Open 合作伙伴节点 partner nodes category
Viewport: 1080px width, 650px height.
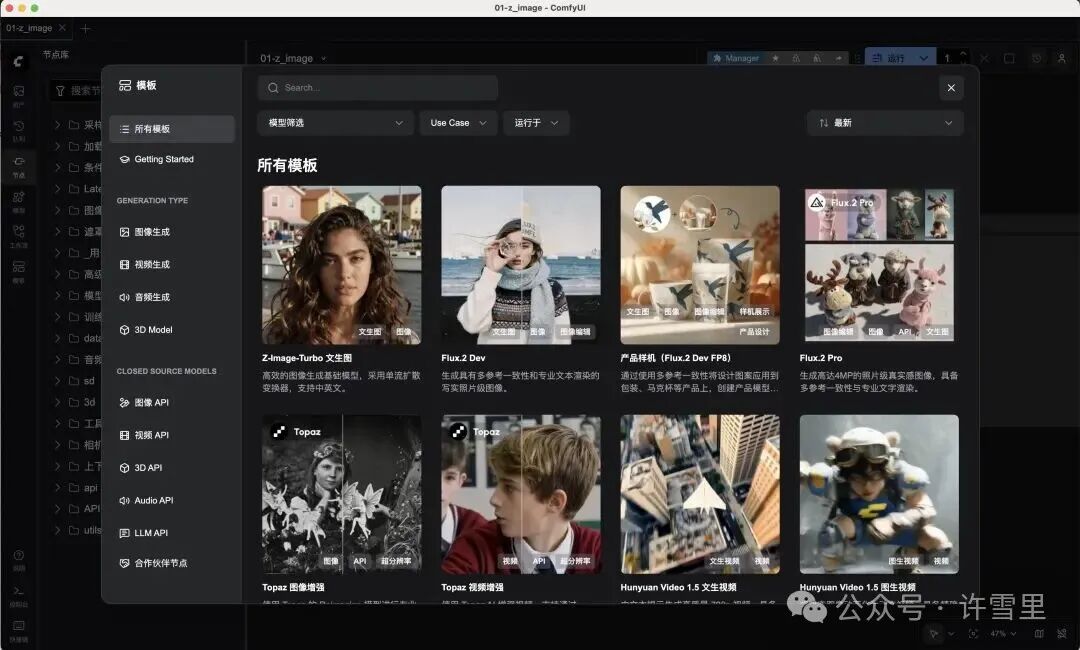(172, 563)
